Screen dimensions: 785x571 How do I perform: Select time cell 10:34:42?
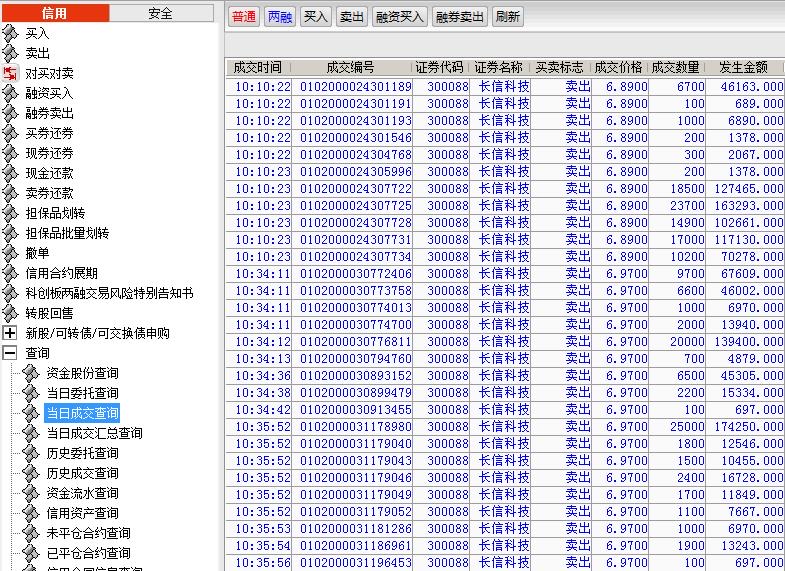pos(263,410)
